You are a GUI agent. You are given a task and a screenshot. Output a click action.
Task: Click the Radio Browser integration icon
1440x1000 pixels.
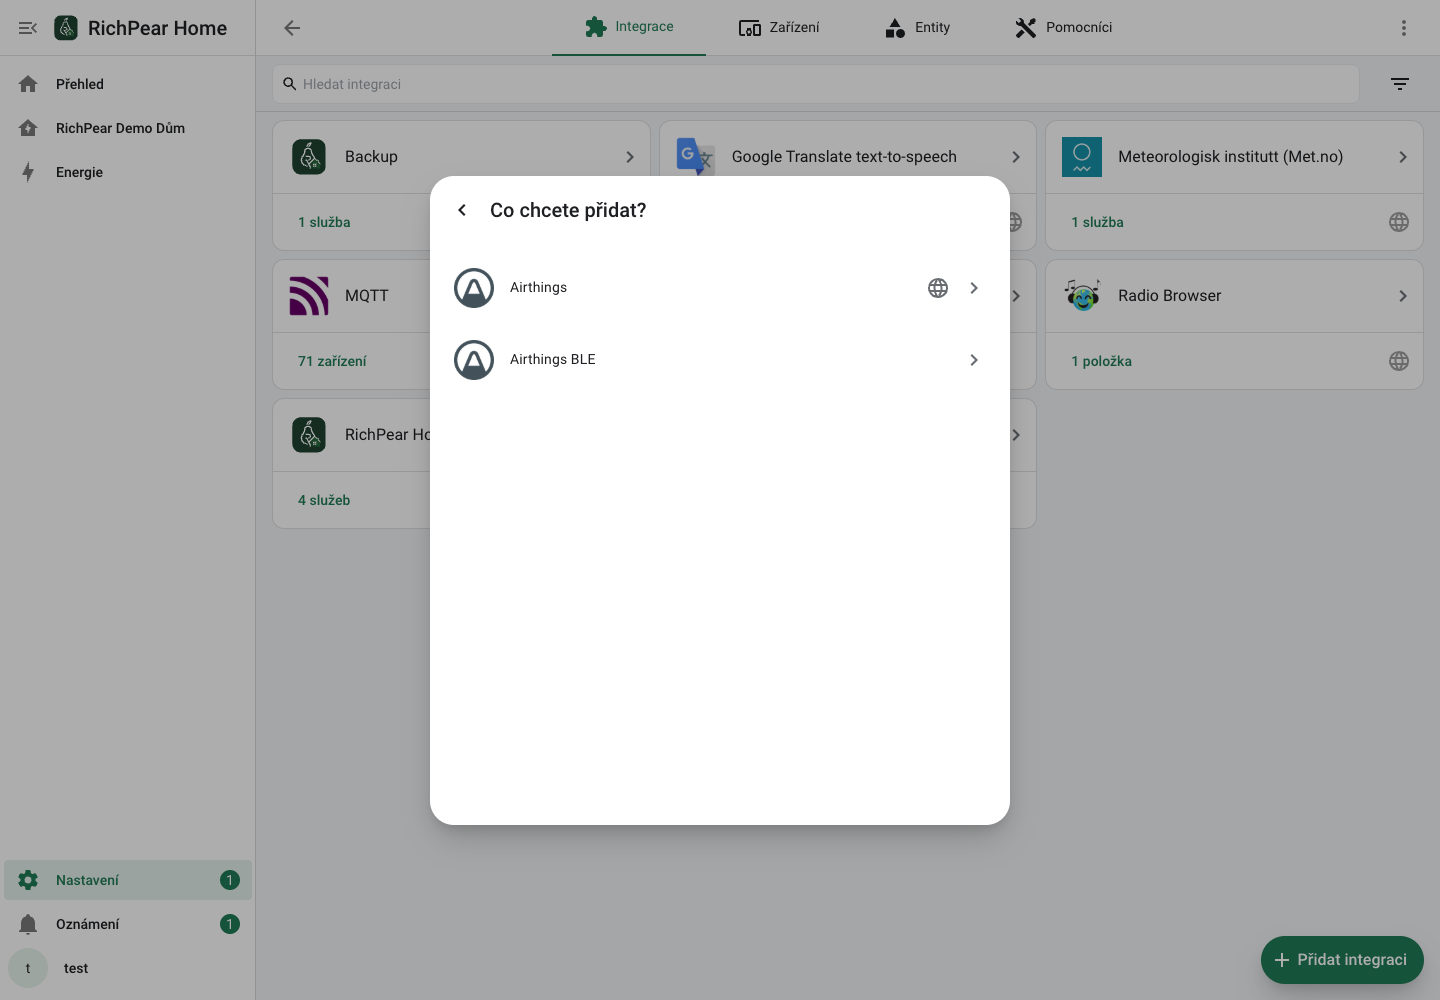1082,296
